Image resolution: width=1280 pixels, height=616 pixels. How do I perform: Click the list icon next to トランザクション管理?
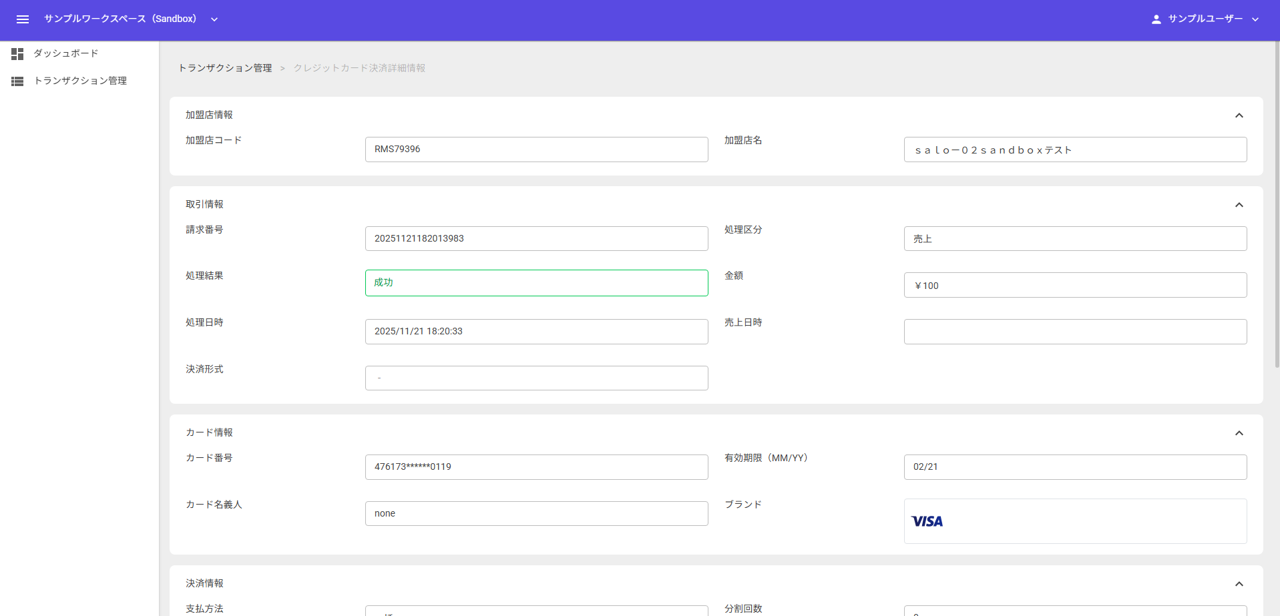click(16, 81)
